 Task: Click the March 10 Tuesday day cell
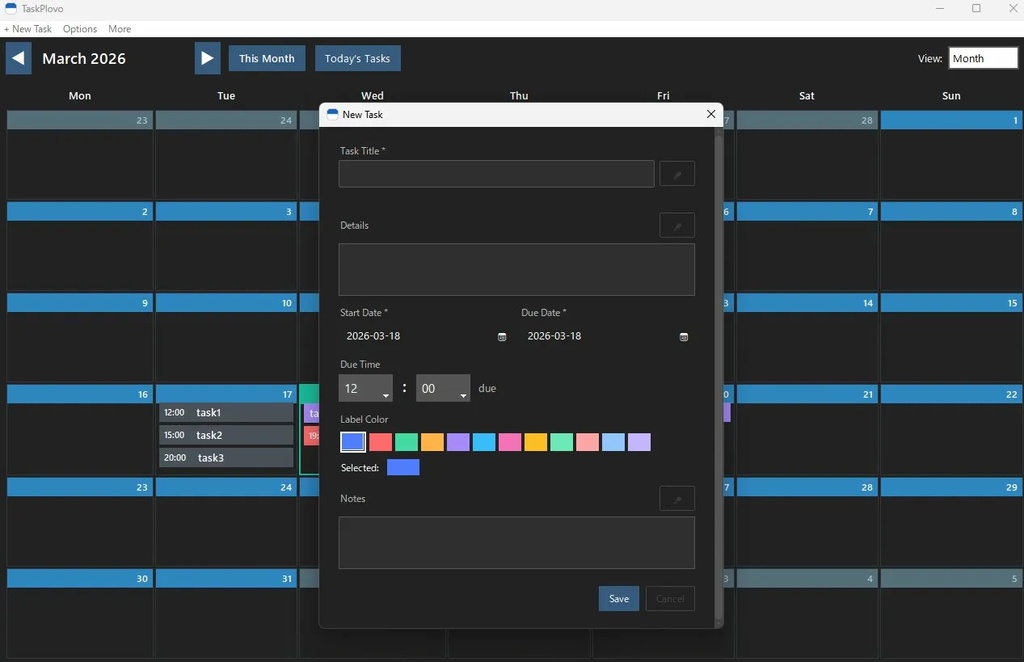click(x=226, y=338)
